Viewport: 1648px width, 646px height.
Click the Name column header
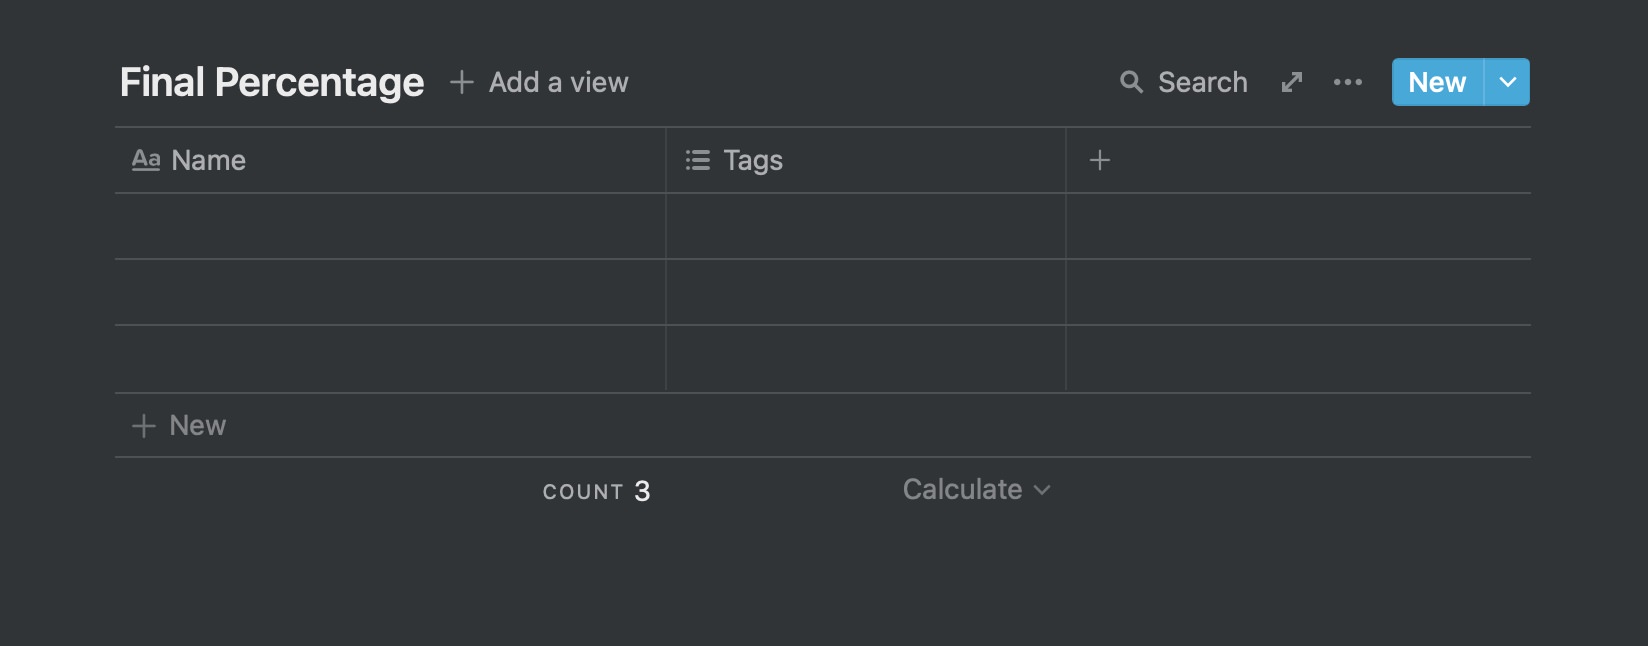point(208,160)
